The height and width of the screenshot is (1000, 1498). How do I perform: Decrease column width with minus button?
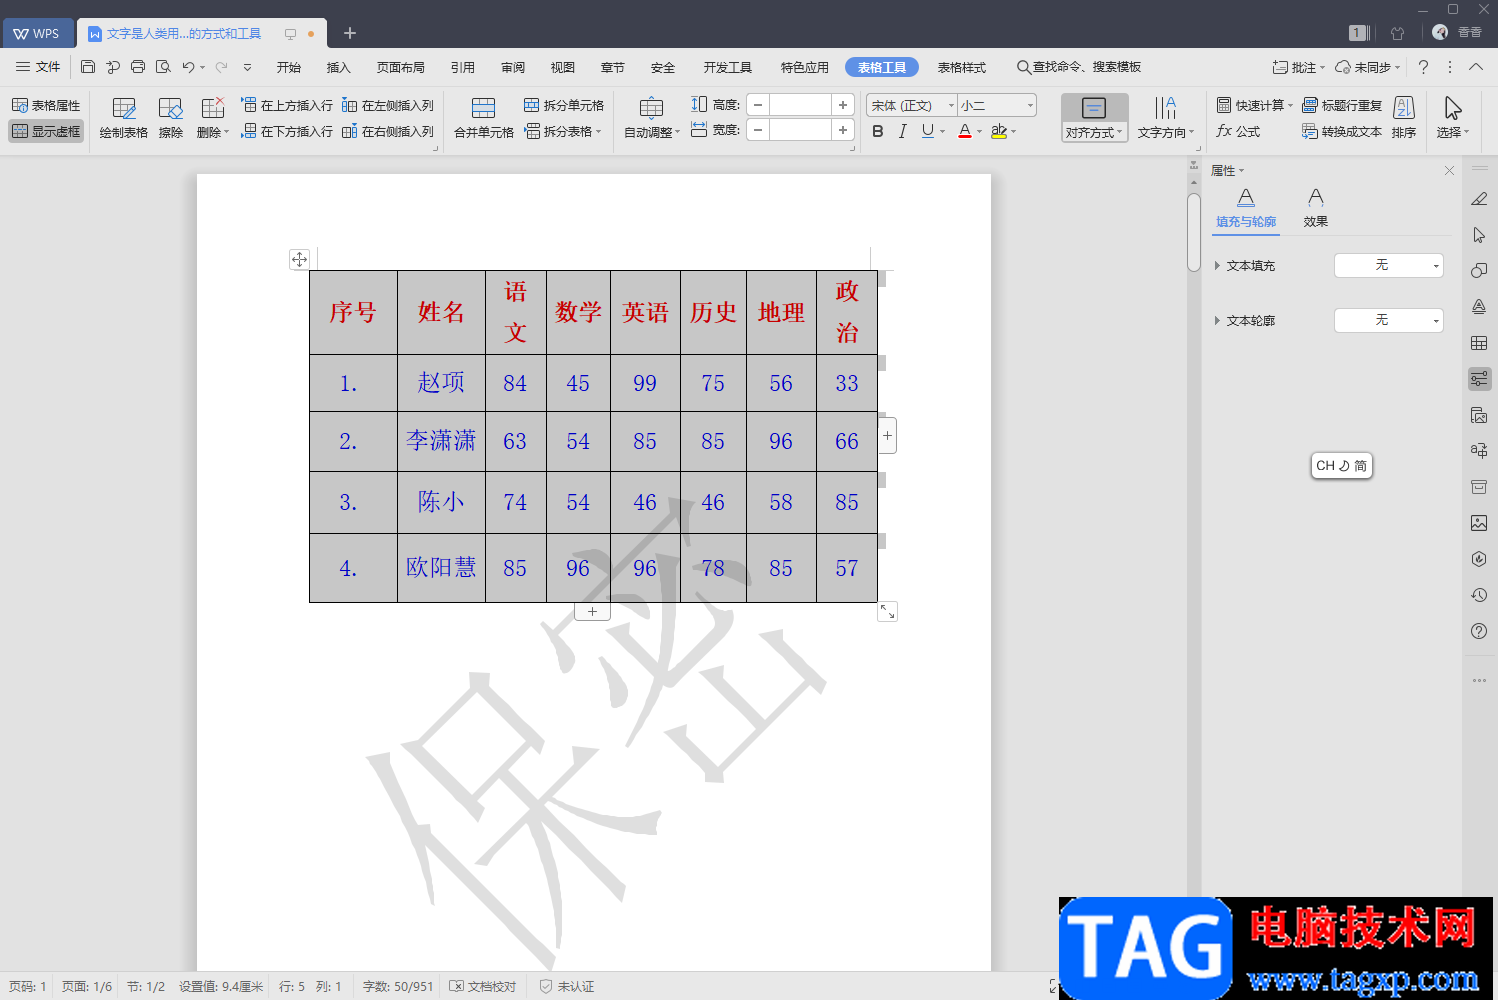(x=758, y=130)
